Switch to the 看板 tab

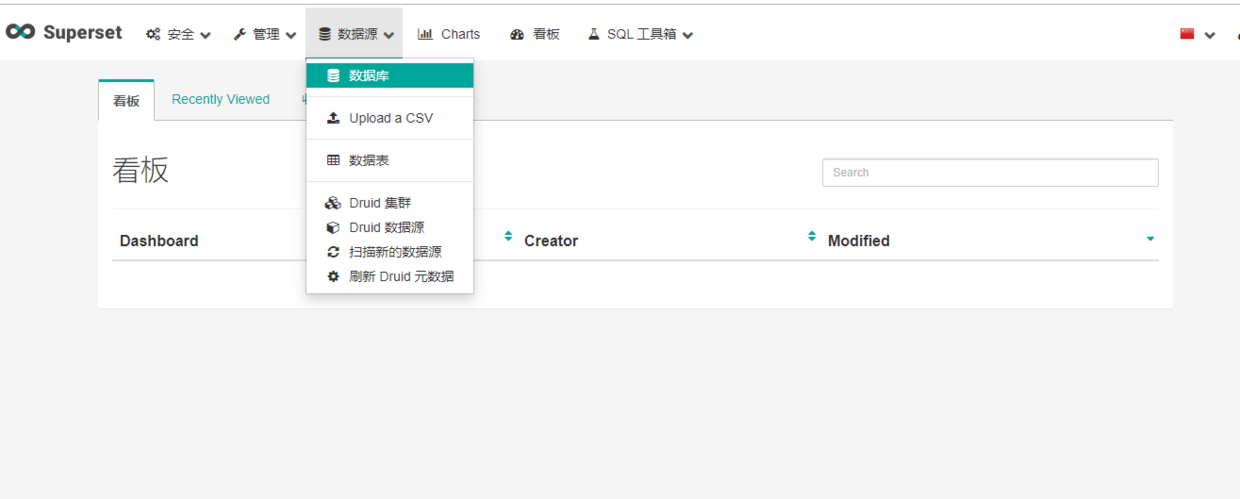(x=126, y=100)
